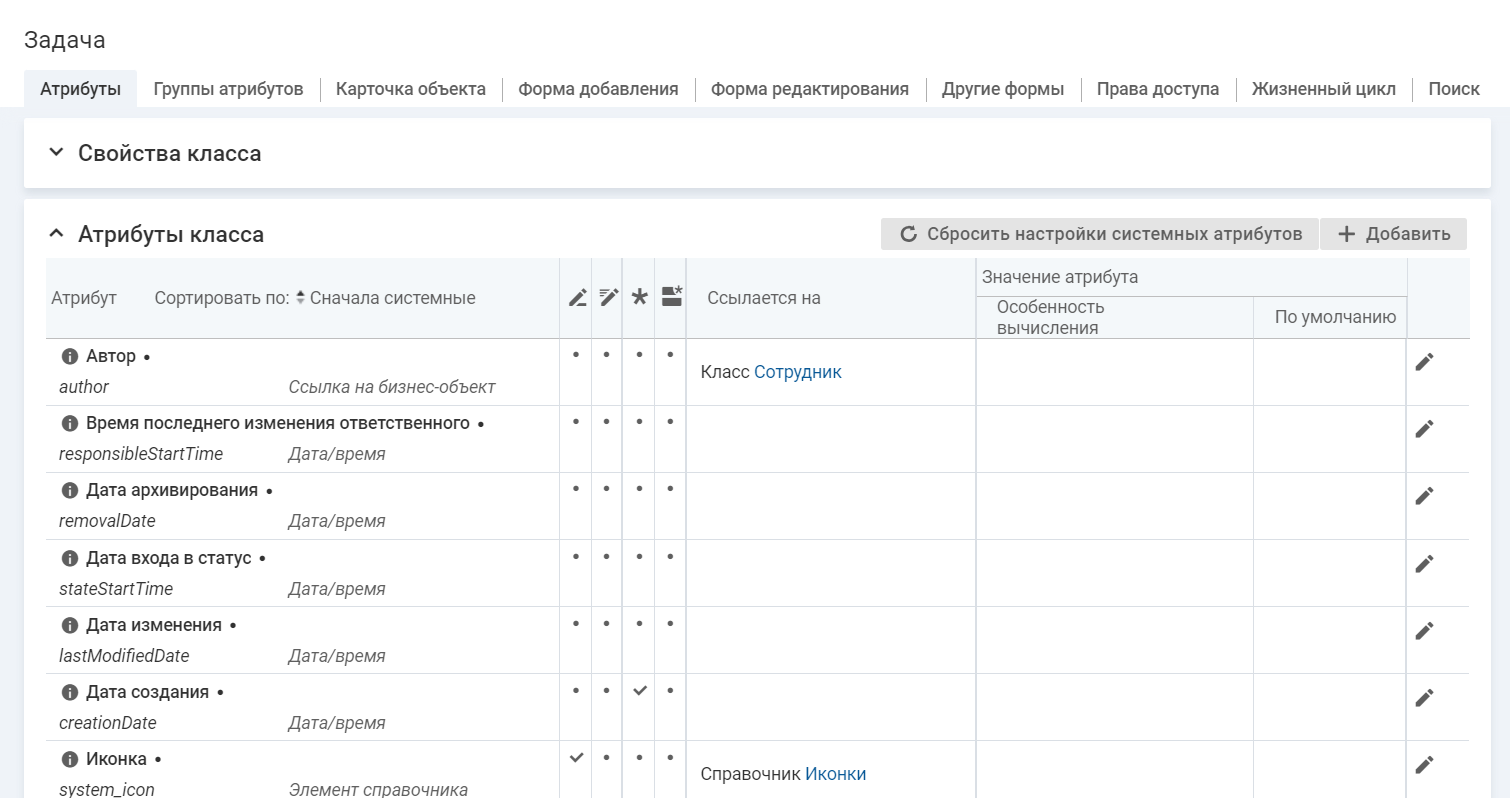This screenshot has height=798, width=1510.
Task: Expand the Свойства класса section
Action: pos(56,154)
